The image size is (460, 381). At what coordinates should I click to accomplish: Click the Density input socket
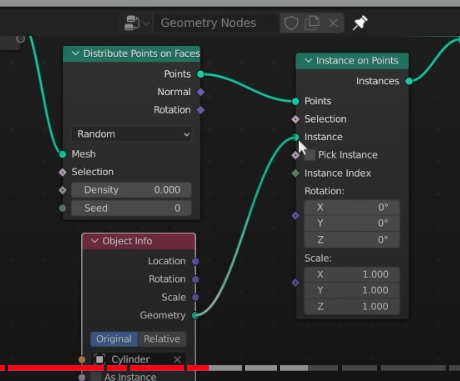pos(63,190)
